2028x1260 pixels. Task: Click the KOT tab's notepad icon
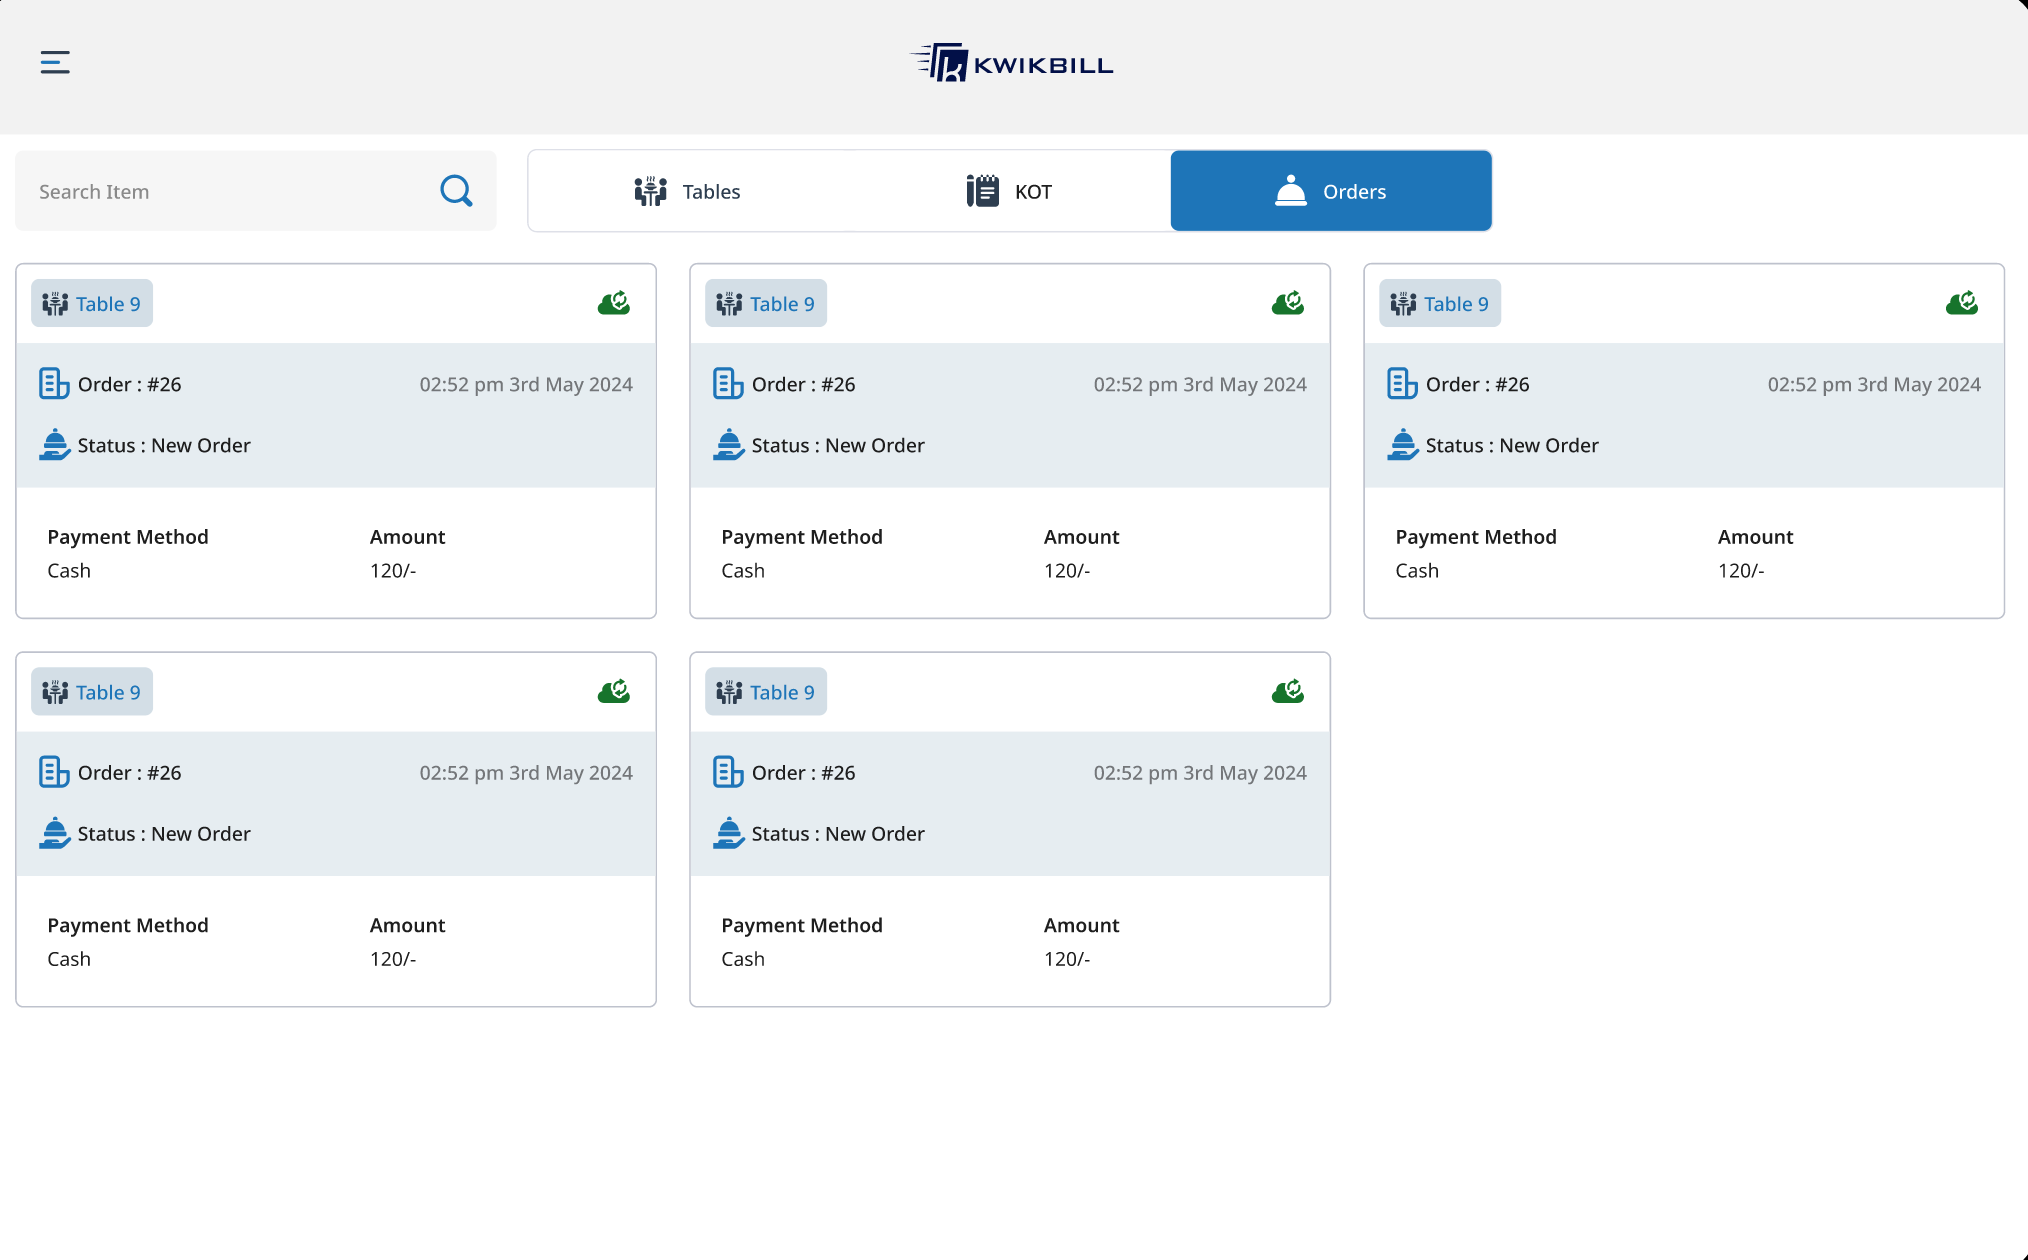tap(982, 191)
